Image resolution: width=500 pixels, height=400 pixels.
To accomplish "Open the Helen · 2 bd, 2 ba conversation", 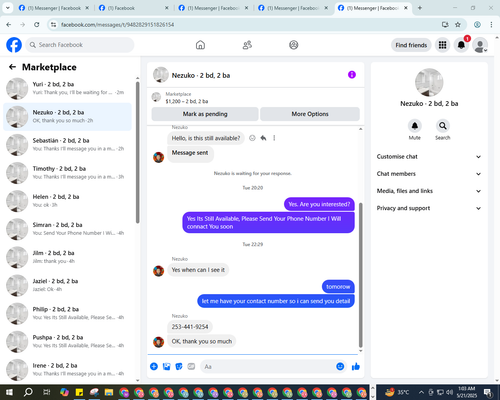I will pos(67,201).
